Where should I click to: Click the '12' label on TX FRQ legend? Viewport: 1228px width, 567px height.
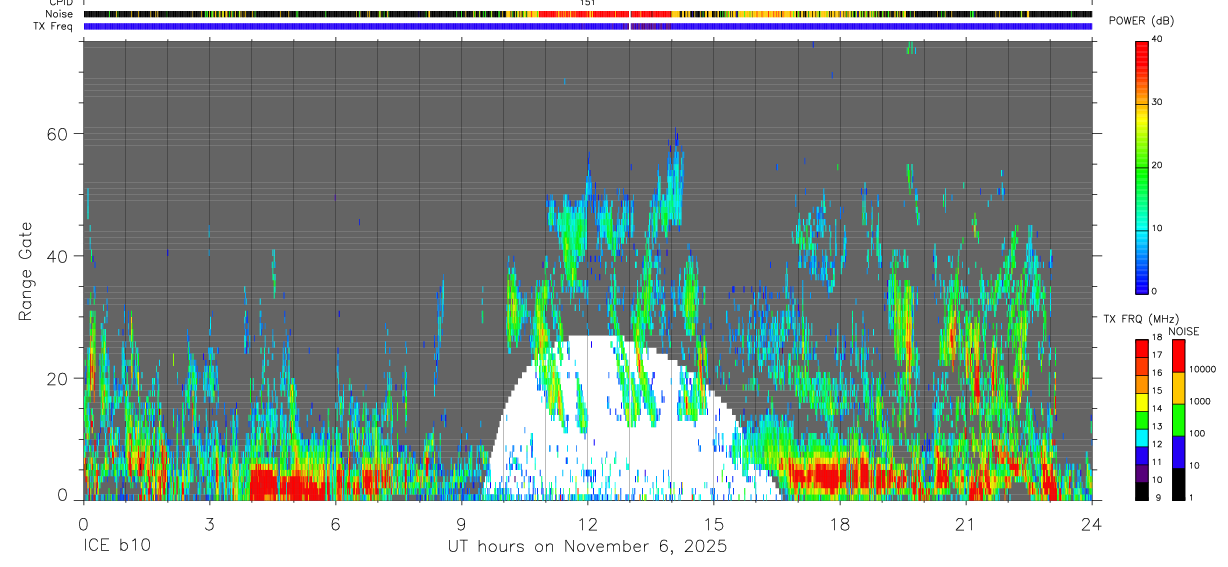point(1157,444)
